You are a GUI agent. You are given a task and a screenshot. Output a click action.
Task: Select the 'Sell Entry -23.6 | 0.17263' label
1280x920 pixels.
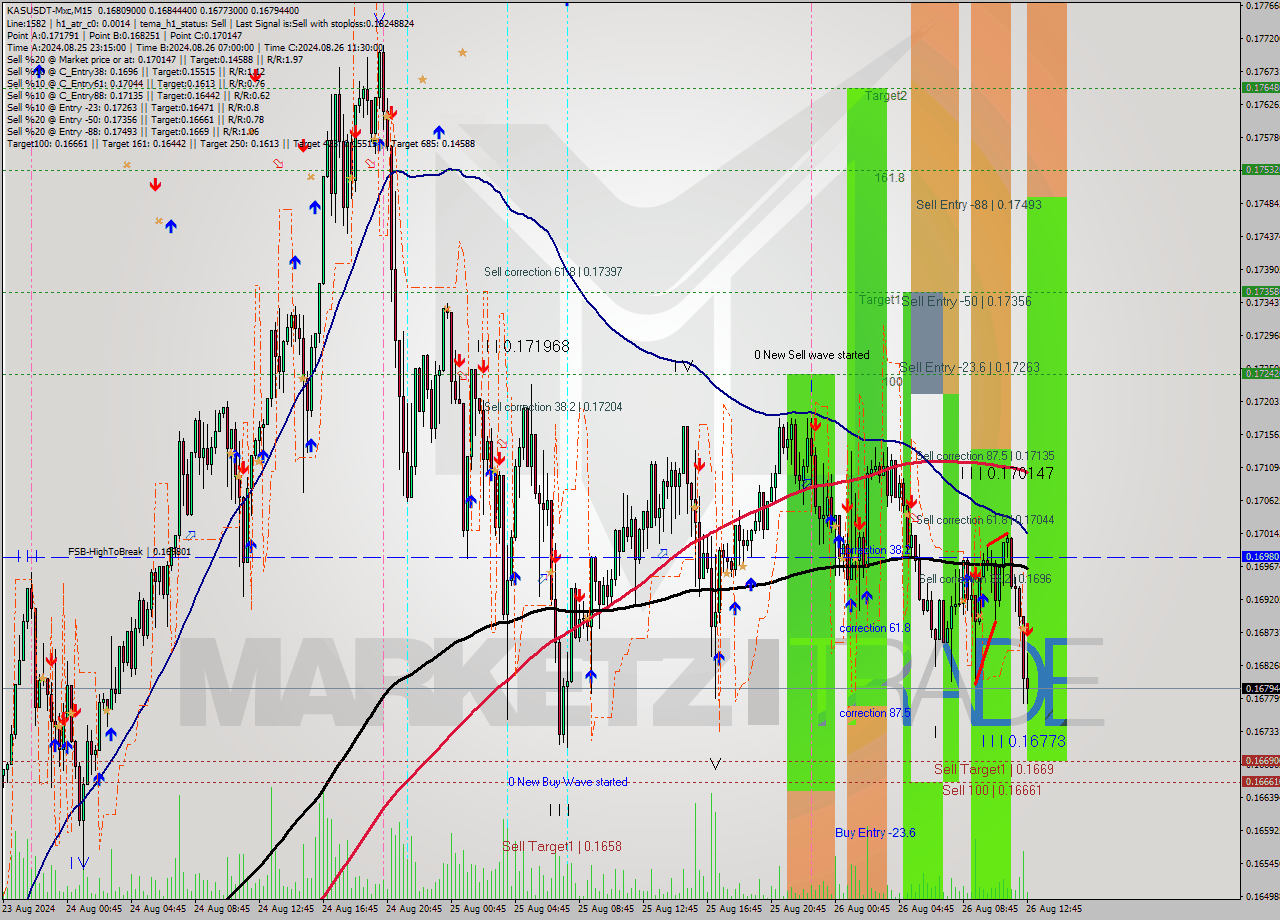[x=969, y=368]
